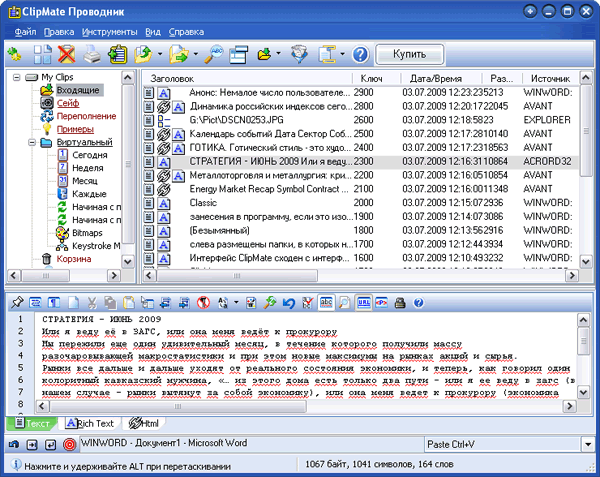This screenshot has width=600, height=477.
Task: Click the trash can icon beside Корзина
Action: click(x=46, y=259)
